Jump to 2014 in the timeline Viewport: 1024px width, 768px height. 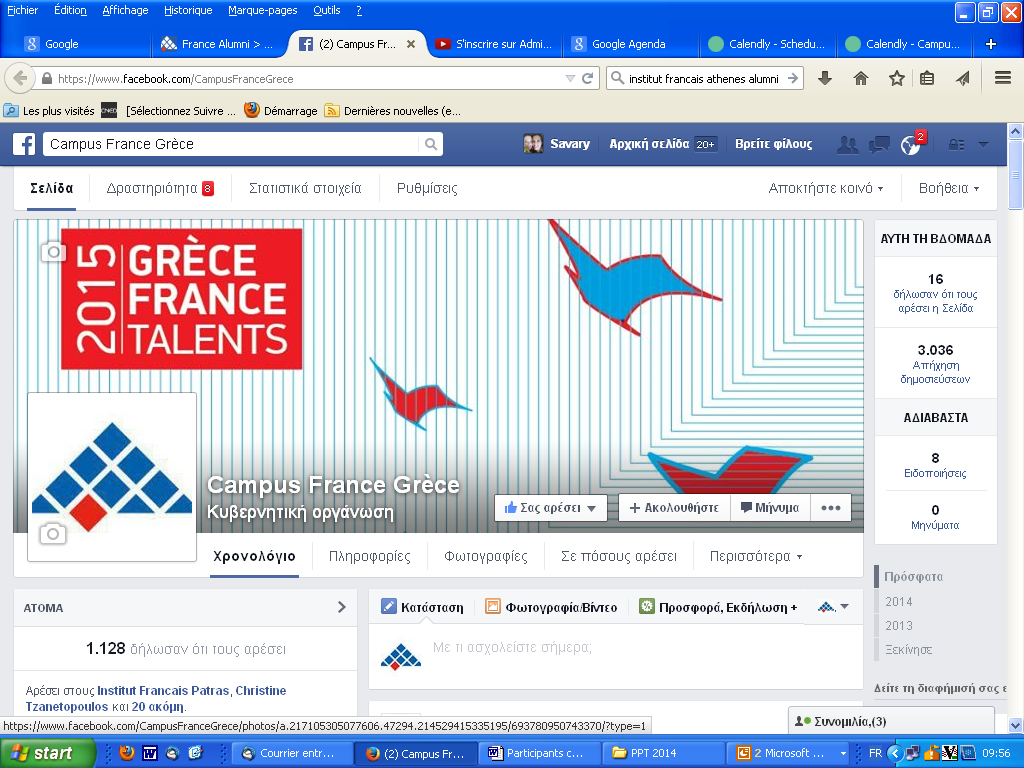pos(899,601)
